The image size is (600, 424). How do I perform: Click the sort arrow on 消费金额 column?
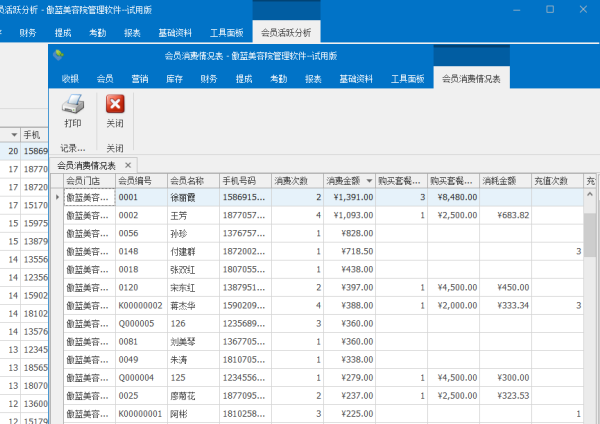(x=368, y=181)
